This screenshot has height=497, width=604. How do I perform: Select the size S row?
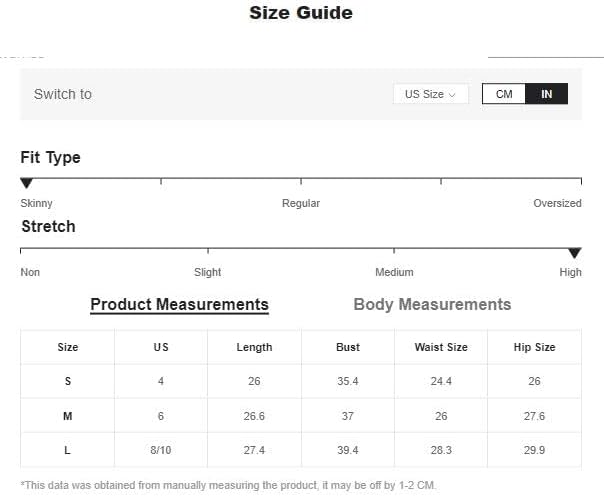(301, 381)
